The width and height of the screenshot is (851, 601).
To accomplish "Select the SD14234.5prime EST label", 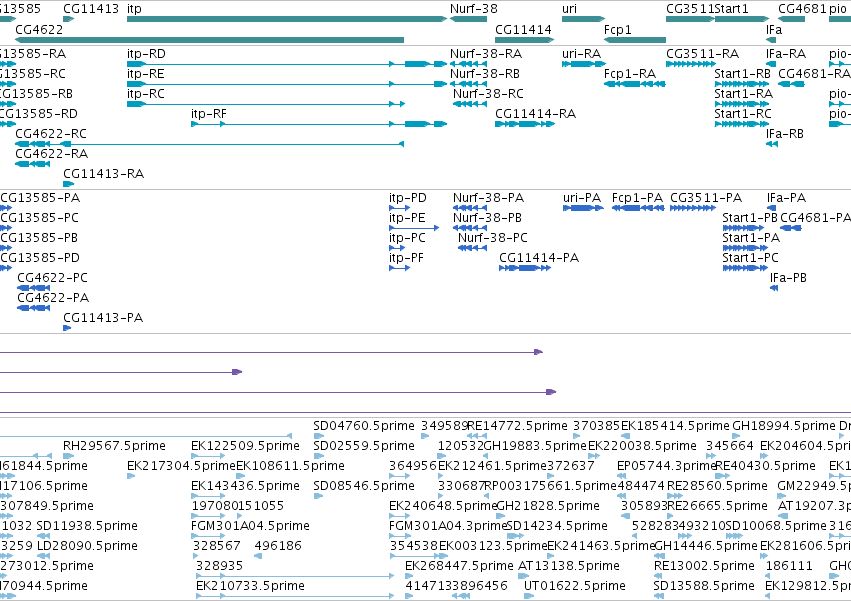I will [x=557, y=526].
